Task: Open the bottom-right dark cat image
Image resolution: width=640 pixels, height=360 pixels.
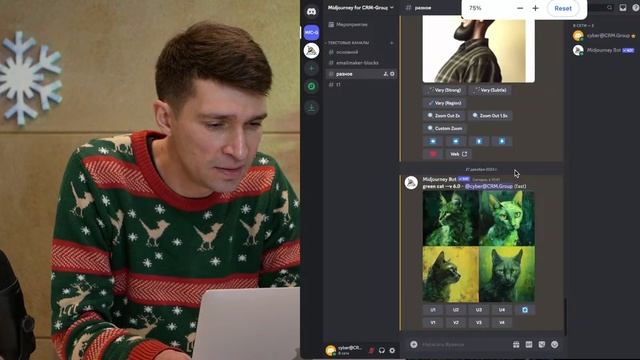Action: click(x=507, y=274)
